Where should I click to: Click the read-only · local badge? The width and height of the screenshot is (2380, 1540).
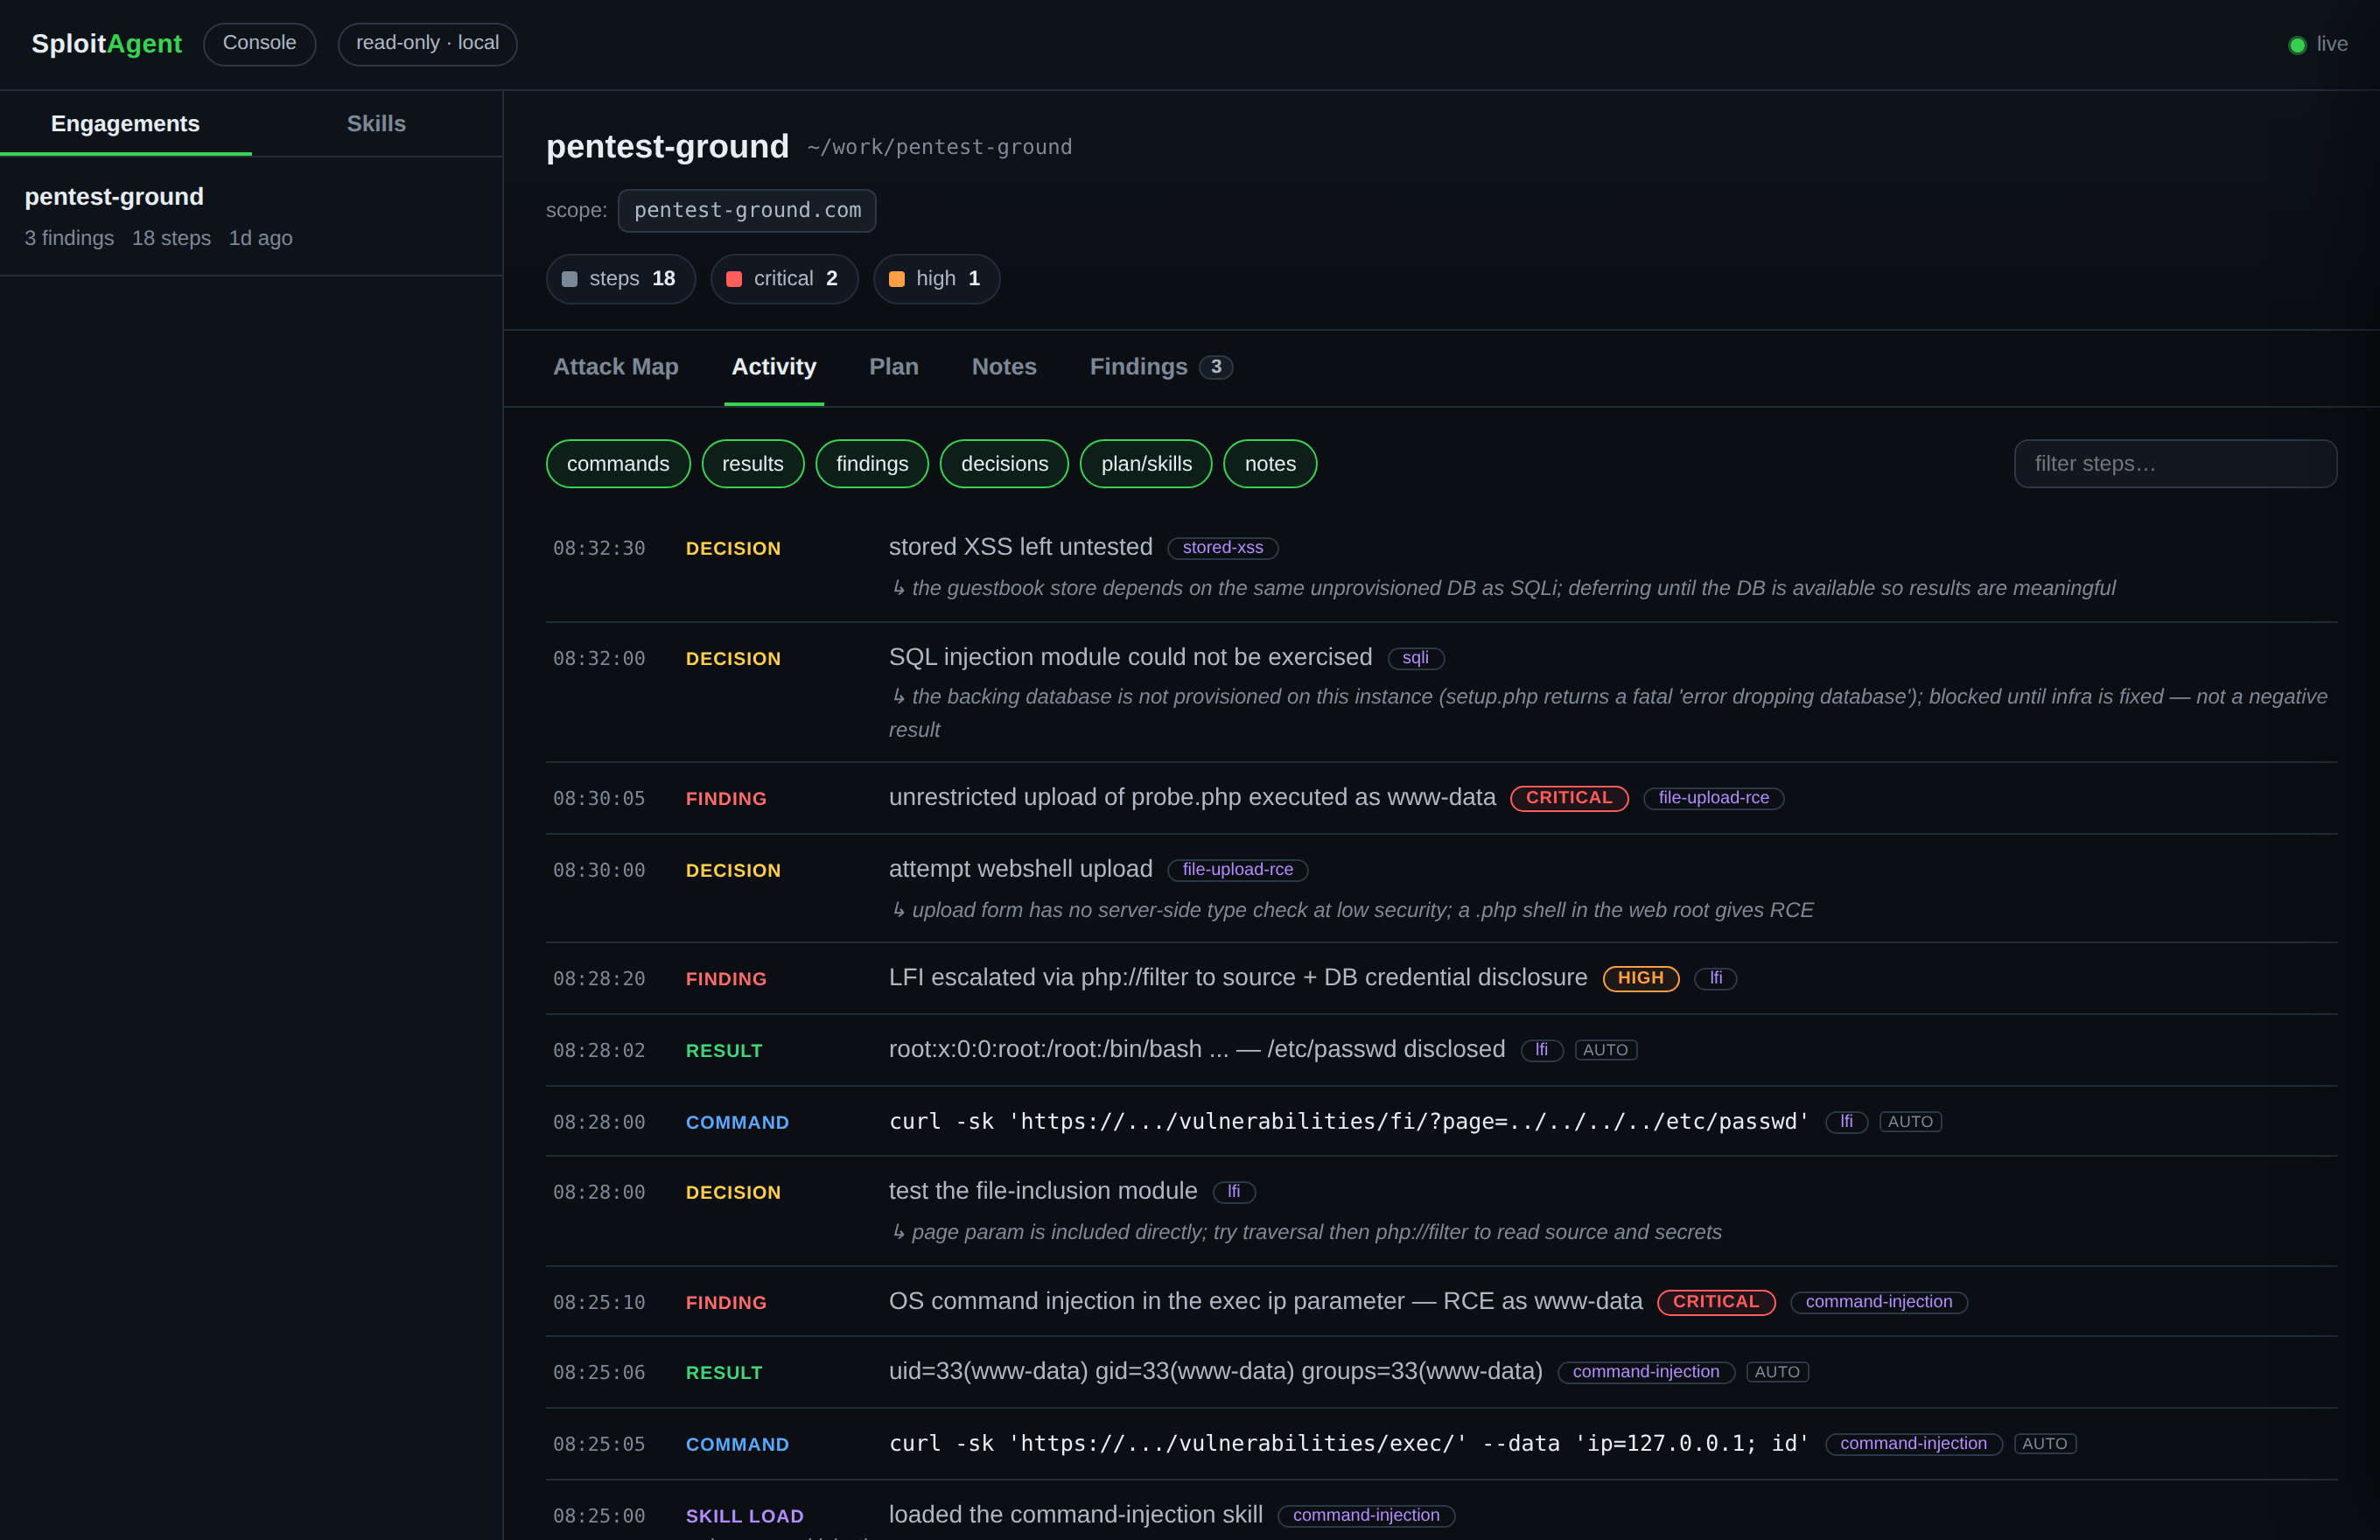(x=427, y=44)
